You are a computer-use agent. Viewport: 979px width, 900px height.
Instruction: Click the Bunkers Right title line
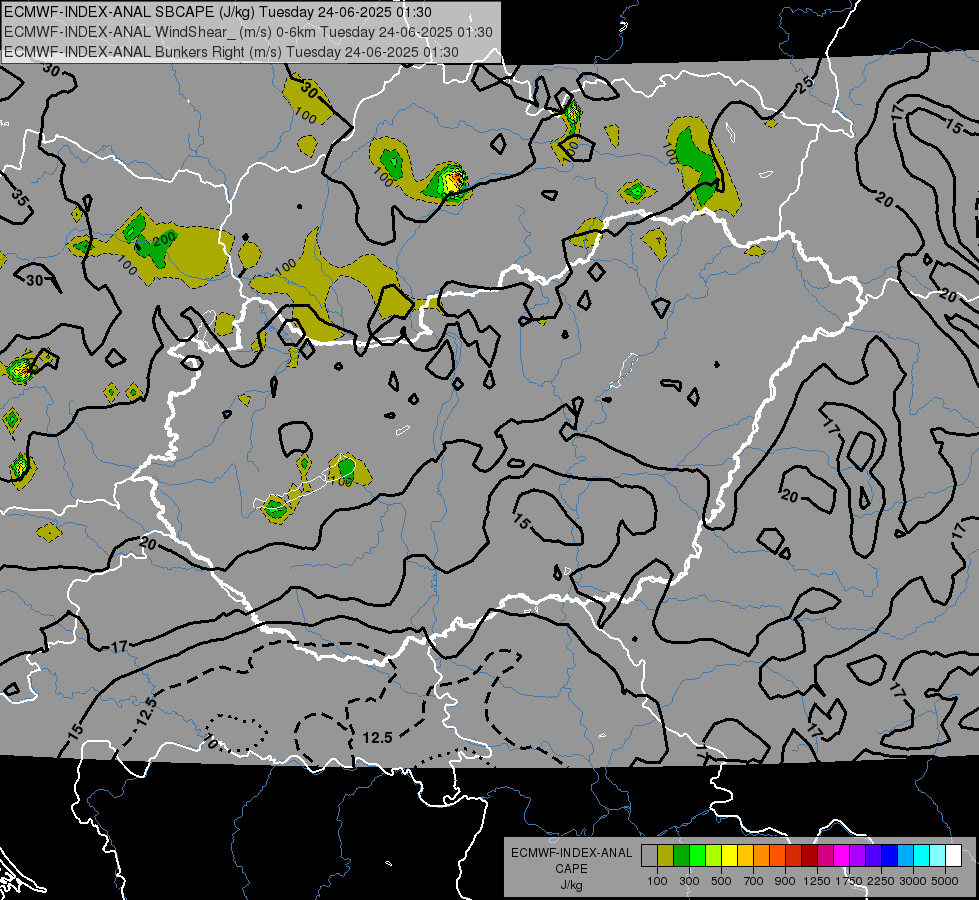231,52
